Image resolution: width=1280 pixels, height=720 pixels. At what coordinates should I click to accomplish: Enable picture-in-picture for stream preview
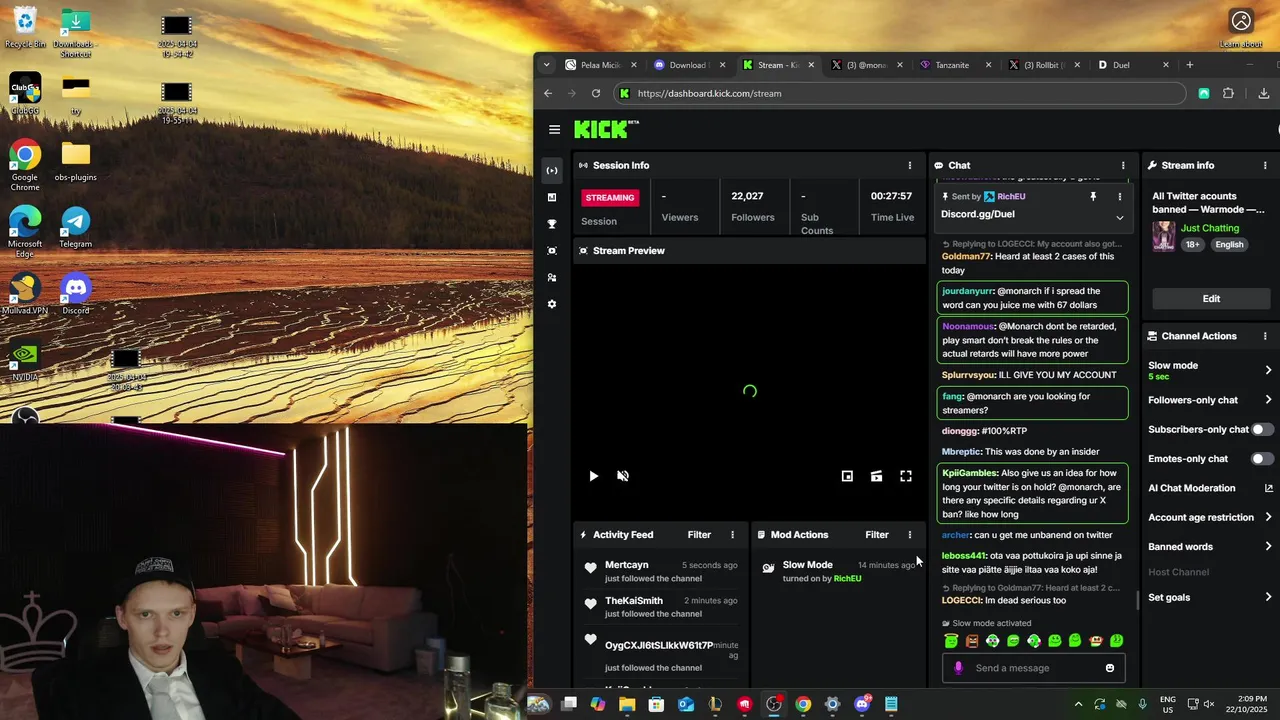[847, 476]
